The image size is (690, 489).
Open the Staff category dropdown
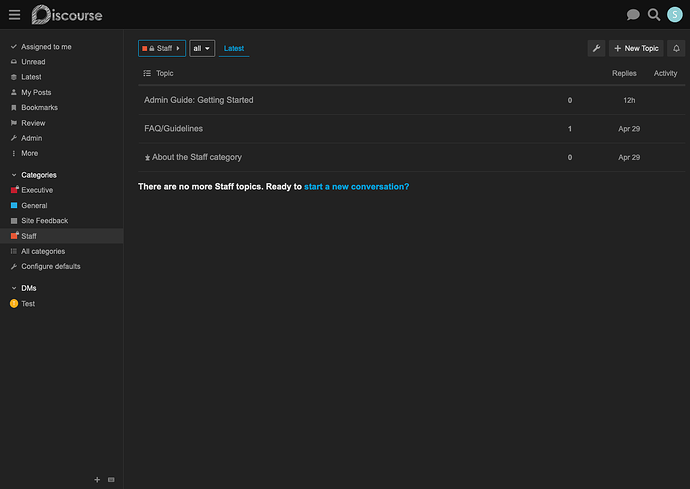pos(162,48)
